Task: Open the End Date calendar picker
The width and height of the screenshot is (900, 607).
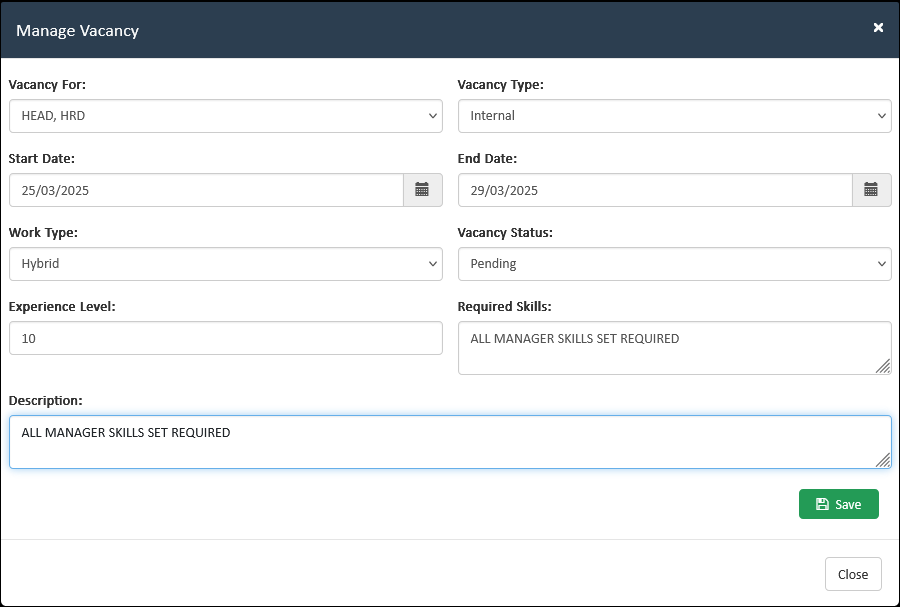Action: [871, 190]
